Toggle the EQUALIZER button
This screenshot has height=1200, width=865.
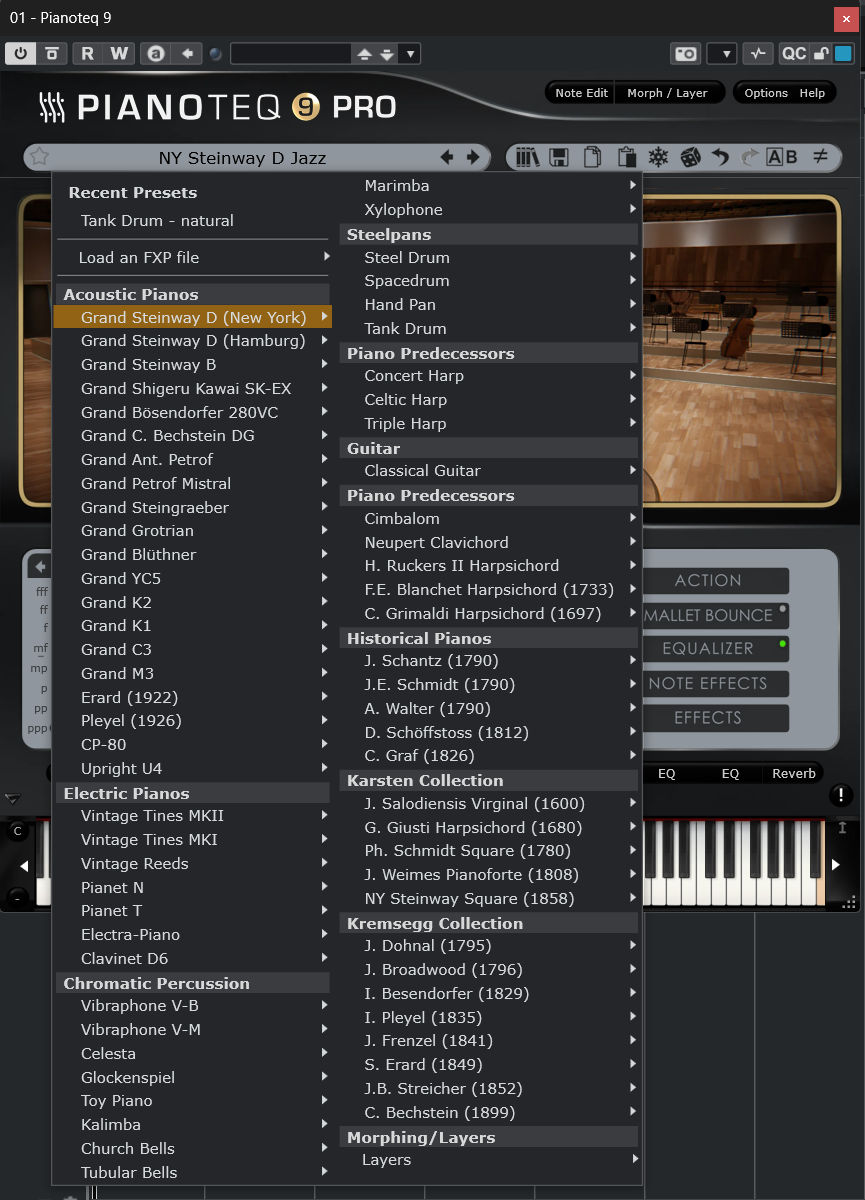coord(716,648)
